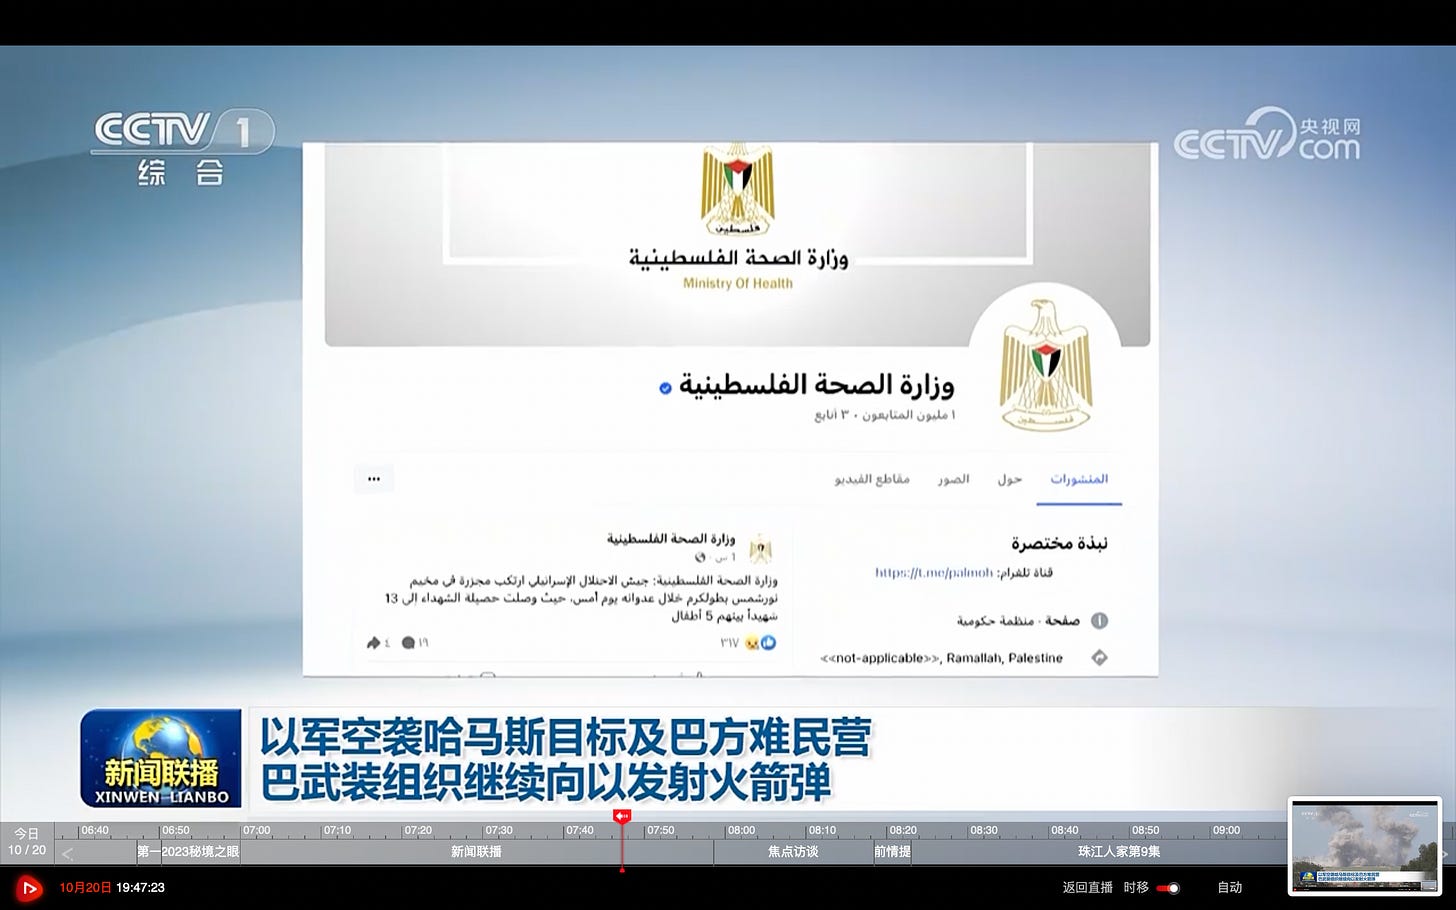Click the 新闻联播 globe program logo

pyautogui.click(x=161, y=758)
